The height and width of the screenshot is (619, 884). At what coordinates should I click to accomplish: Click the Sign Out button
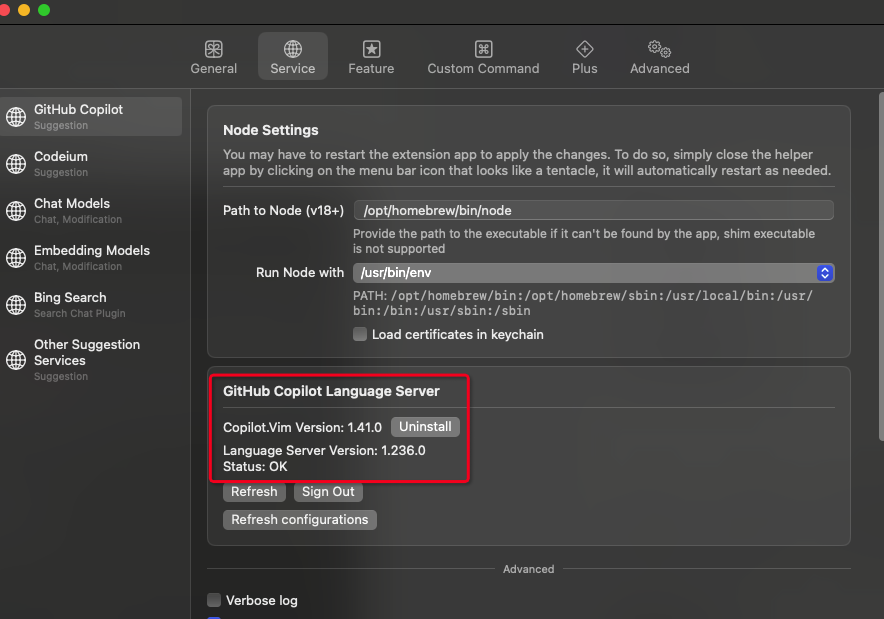(328, 492)
